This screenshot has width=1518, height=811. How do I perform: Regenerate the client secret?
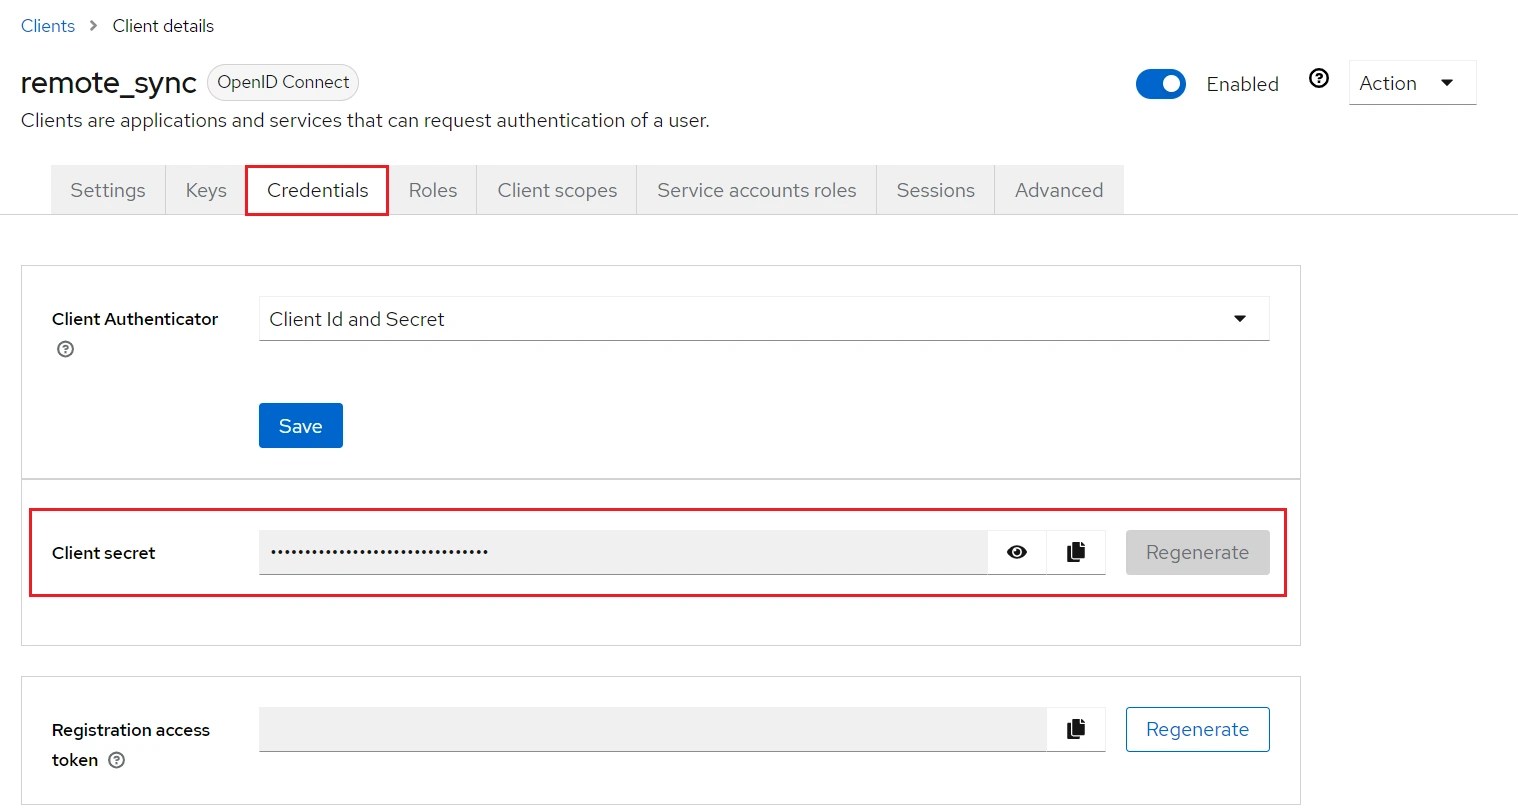1197,552
